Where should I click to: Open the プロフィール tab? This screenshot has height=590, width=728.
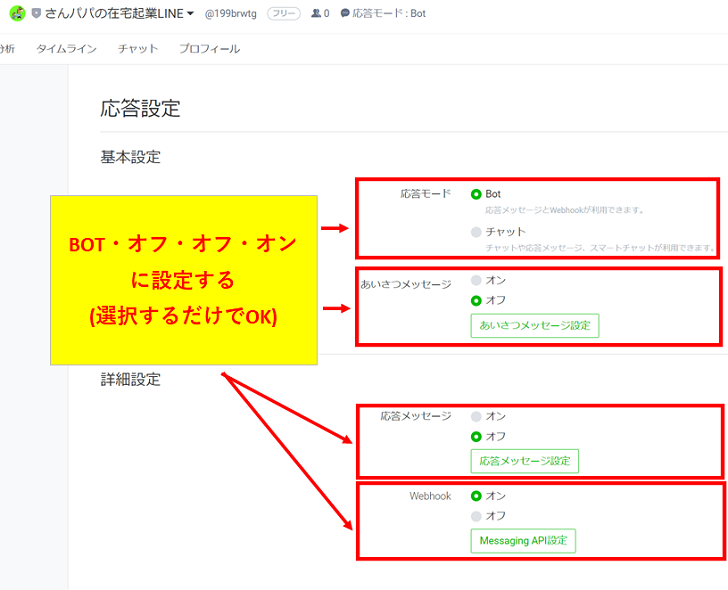pos(209,49)
